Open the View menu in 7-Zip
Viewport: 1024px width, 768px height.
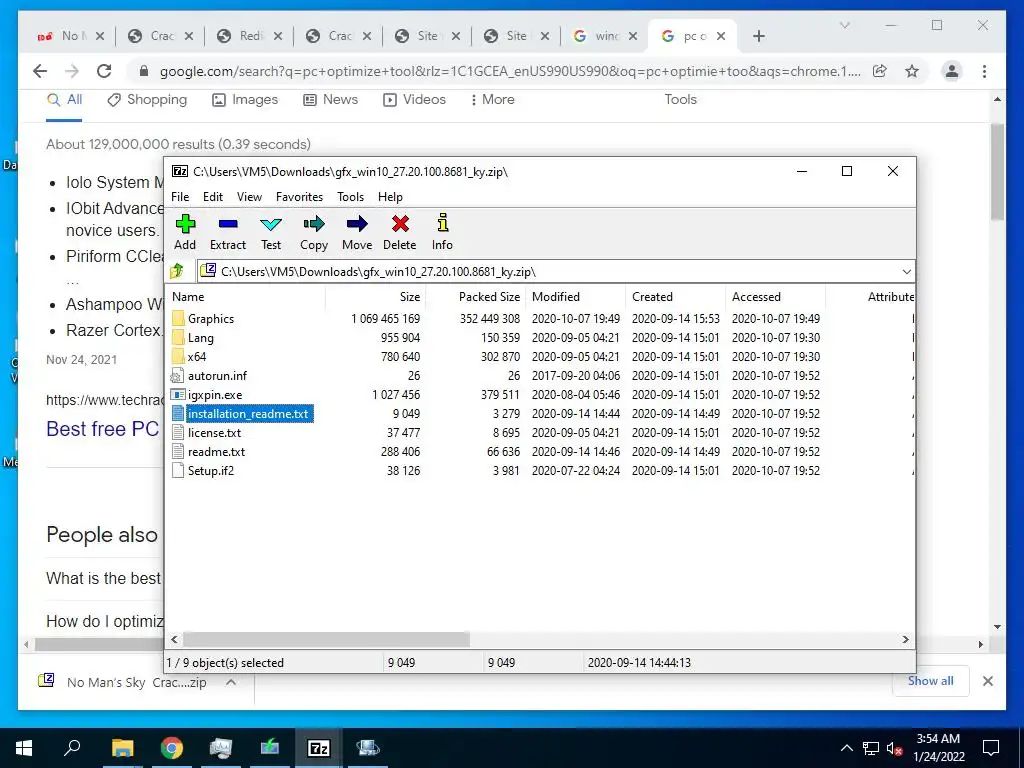coord(249,197)
